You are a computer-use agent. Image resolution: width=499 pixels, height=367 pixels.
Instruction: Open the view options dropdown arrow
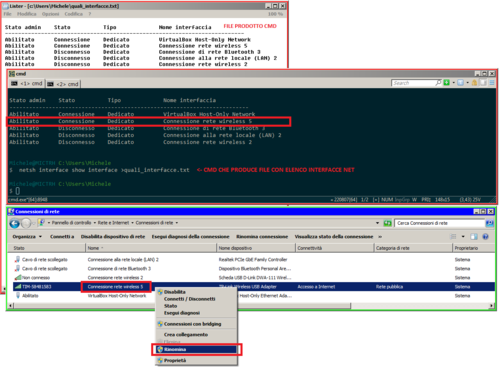(x=463, y=237)
